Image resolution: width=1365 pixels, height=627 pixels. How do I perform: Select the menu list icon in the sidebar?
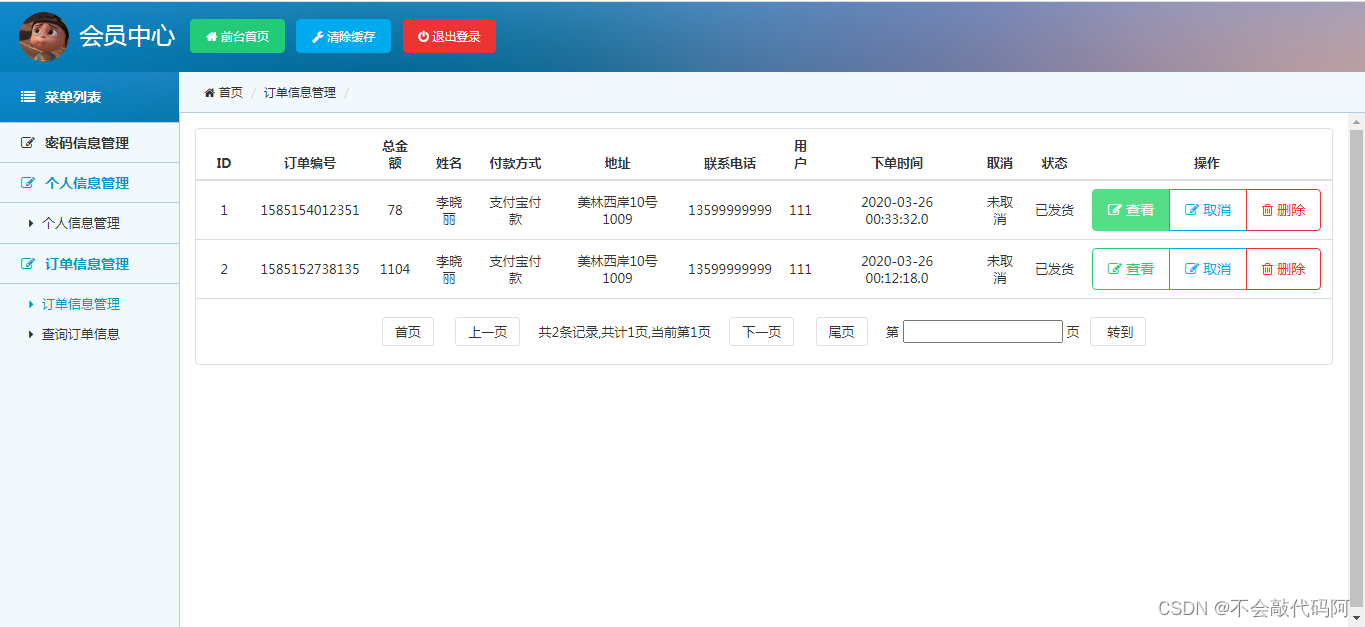point(27,97)
